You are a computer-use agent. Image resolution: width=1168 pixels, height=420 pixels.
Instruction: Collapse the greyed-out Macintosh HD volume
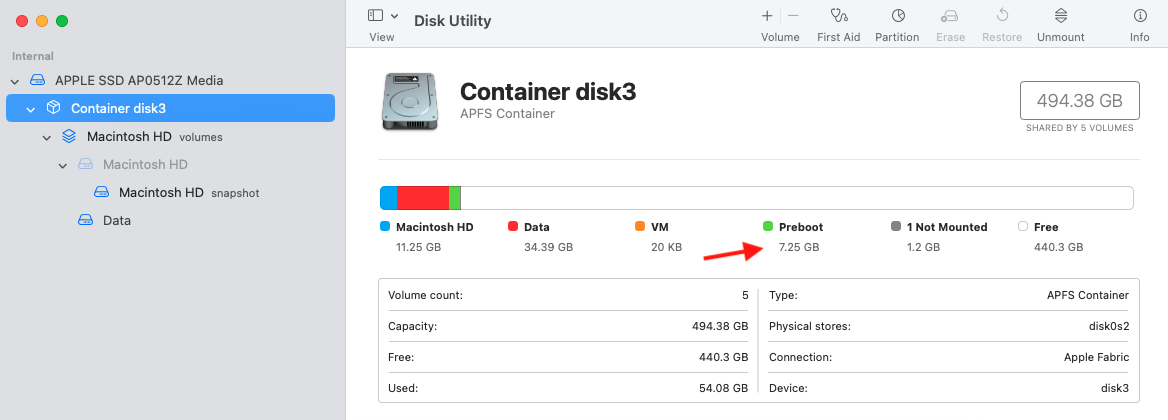[x=62, y=164]
